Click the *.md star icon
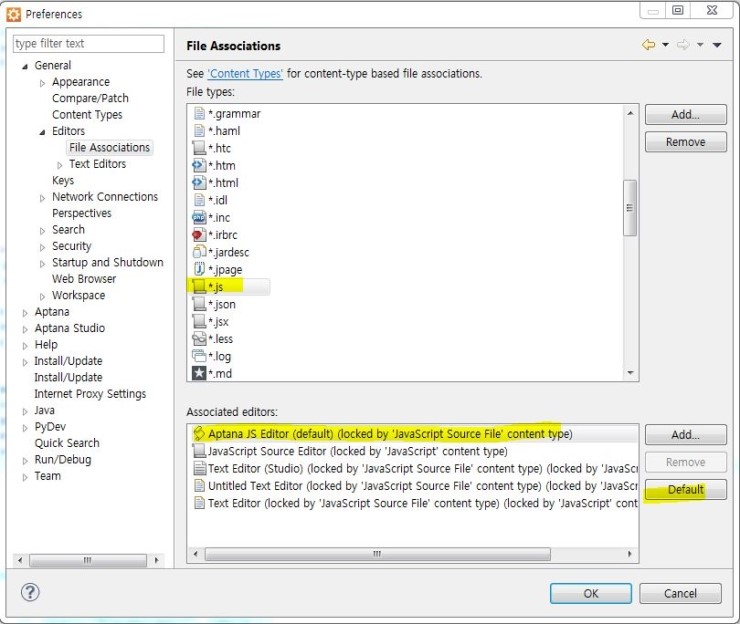The width and height of the screenshot is (740, 624). pos(199,373)
